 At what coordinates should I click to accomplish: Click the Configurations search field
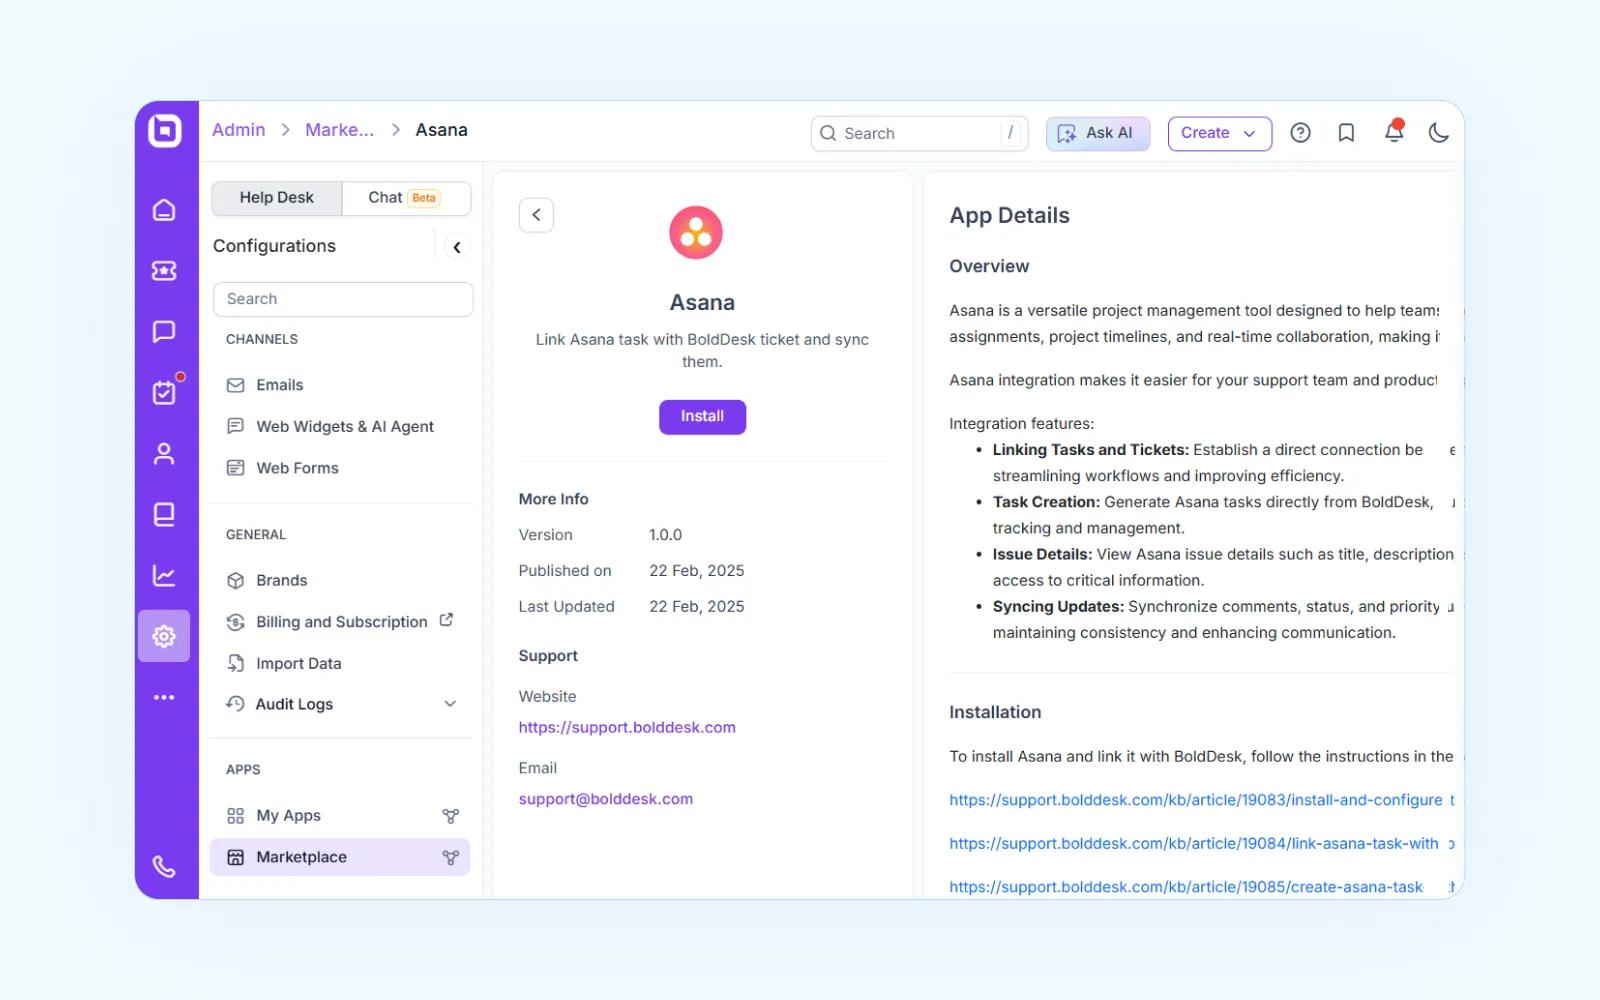pyautogui.click(x=343, y=299)
